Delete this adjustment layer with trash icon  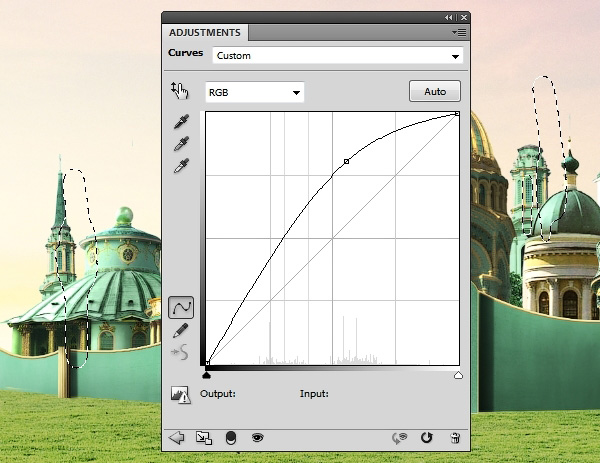click(455, 437)
